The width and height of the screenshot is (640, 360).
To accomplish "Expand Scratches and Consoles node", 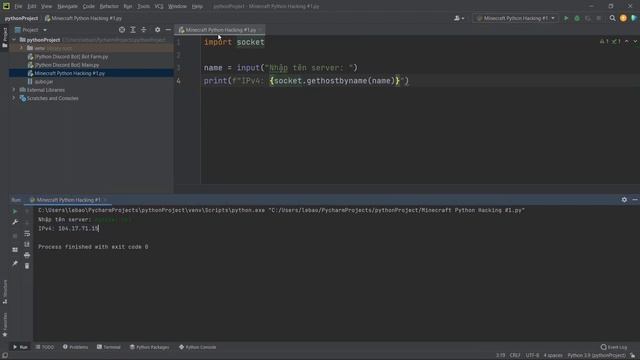I will click(x=14, y=98).
